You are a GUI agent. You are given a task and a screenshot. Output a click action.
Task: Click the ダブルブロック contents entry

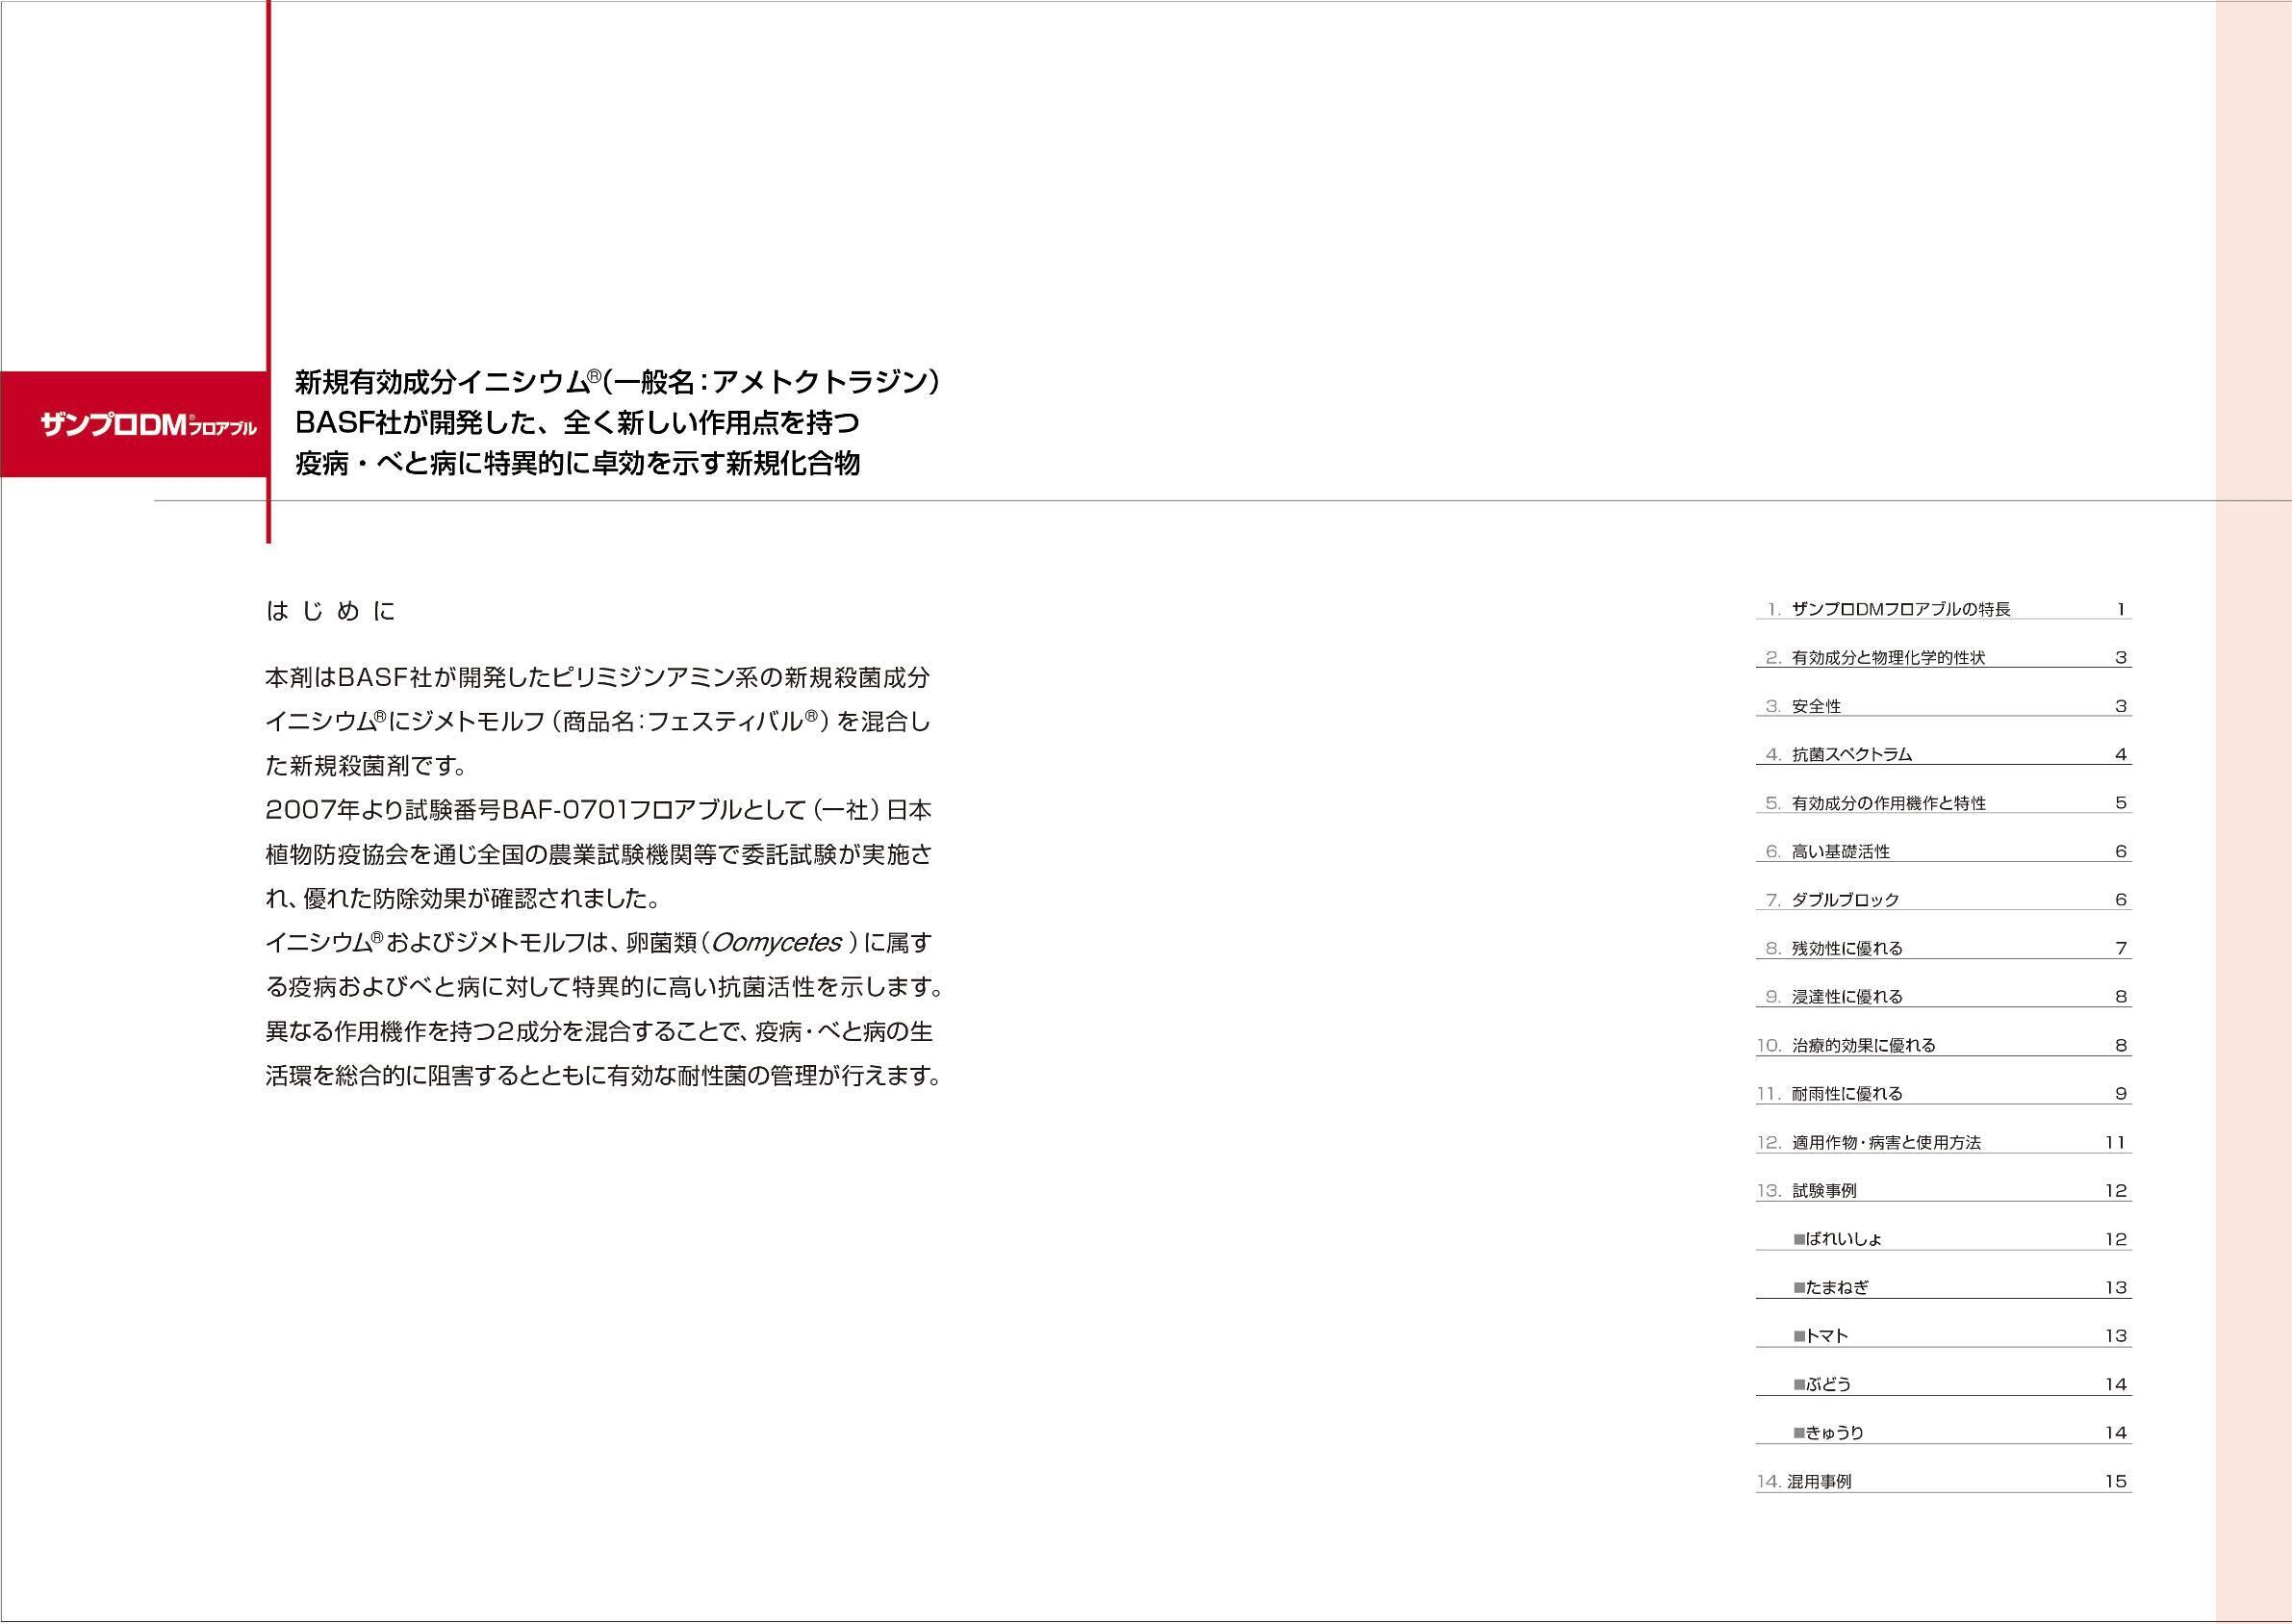pyautogui.click(x=1845, y=900)
